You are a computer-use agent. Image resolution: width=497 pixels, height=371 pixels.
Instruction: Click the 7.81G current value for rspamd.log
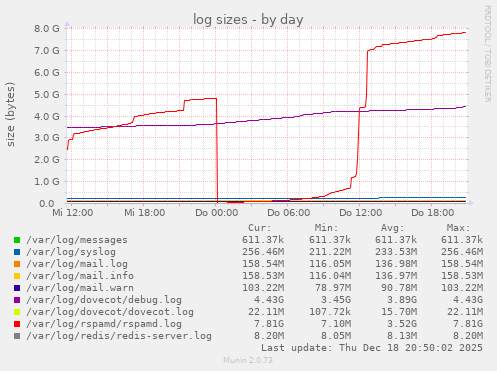(269, 324)
